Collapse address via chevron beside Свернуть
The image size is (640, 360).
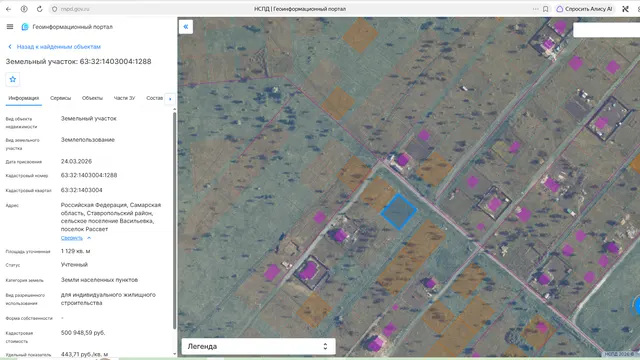coord(89,238)
